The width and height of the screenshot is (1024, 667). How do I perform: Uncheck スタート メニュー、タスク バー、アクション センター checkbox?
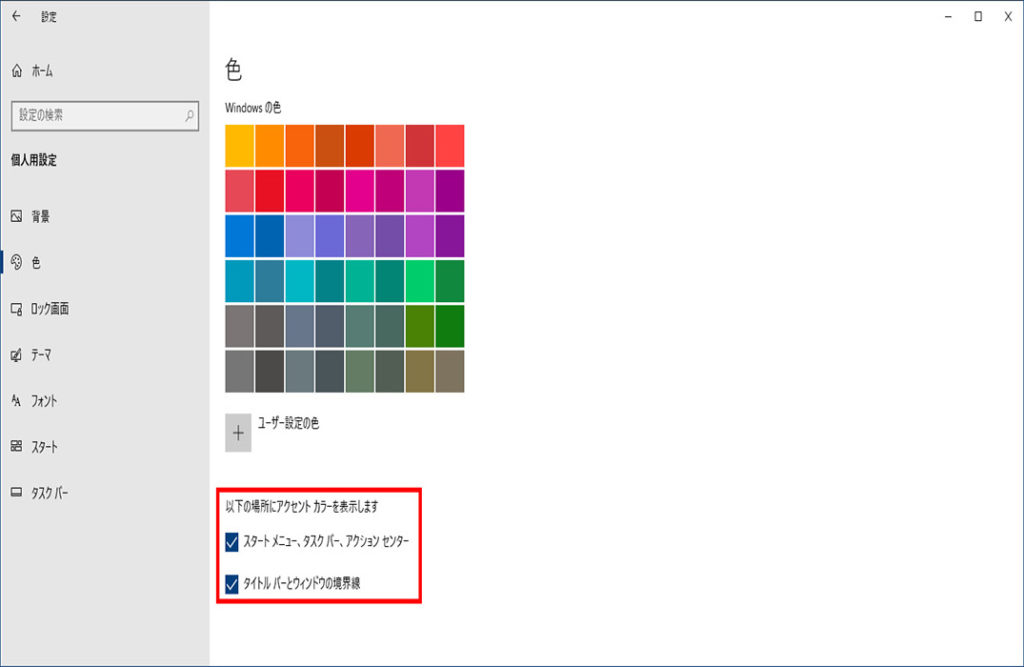232,543
